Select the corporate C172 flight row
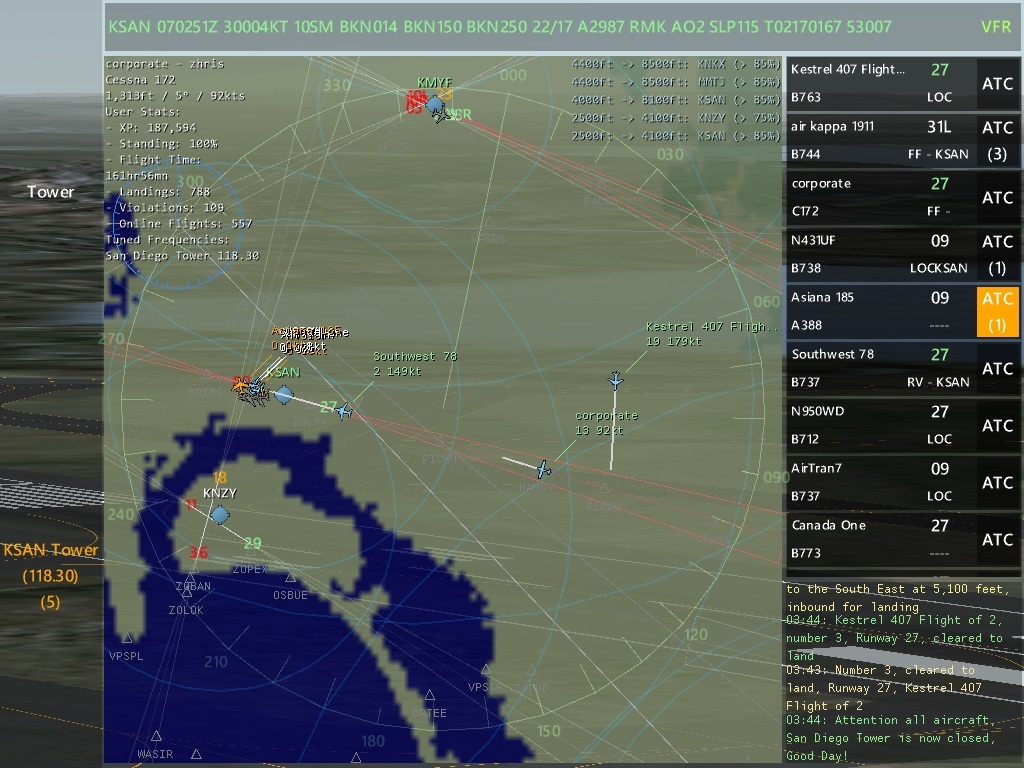Viewport: 1024px width, 768px height. tap(881, 197)
